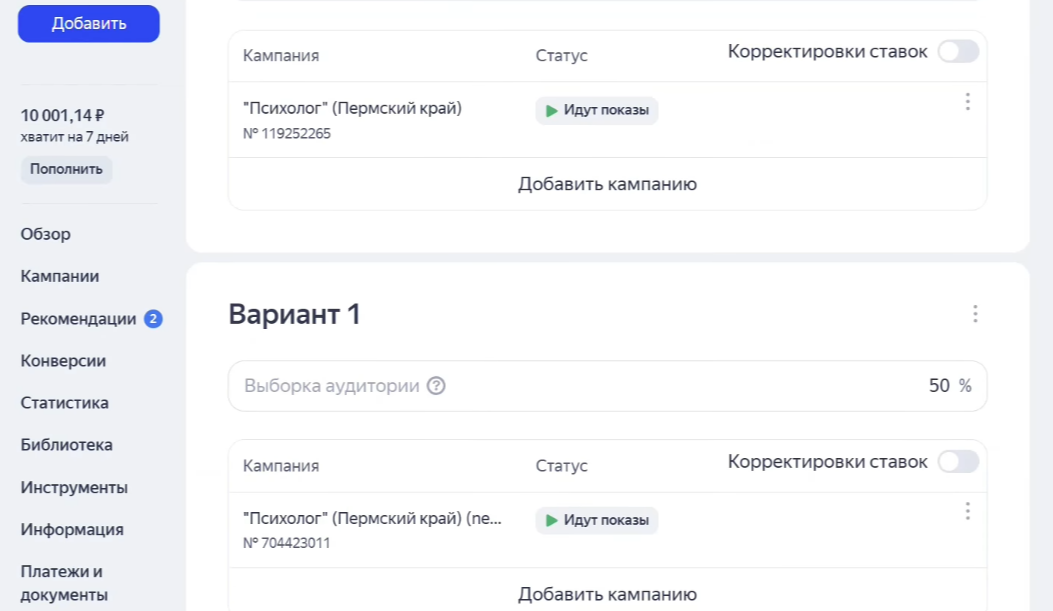Click the blue Добавить button
The image size is (1053, 611).
point(88,23)
